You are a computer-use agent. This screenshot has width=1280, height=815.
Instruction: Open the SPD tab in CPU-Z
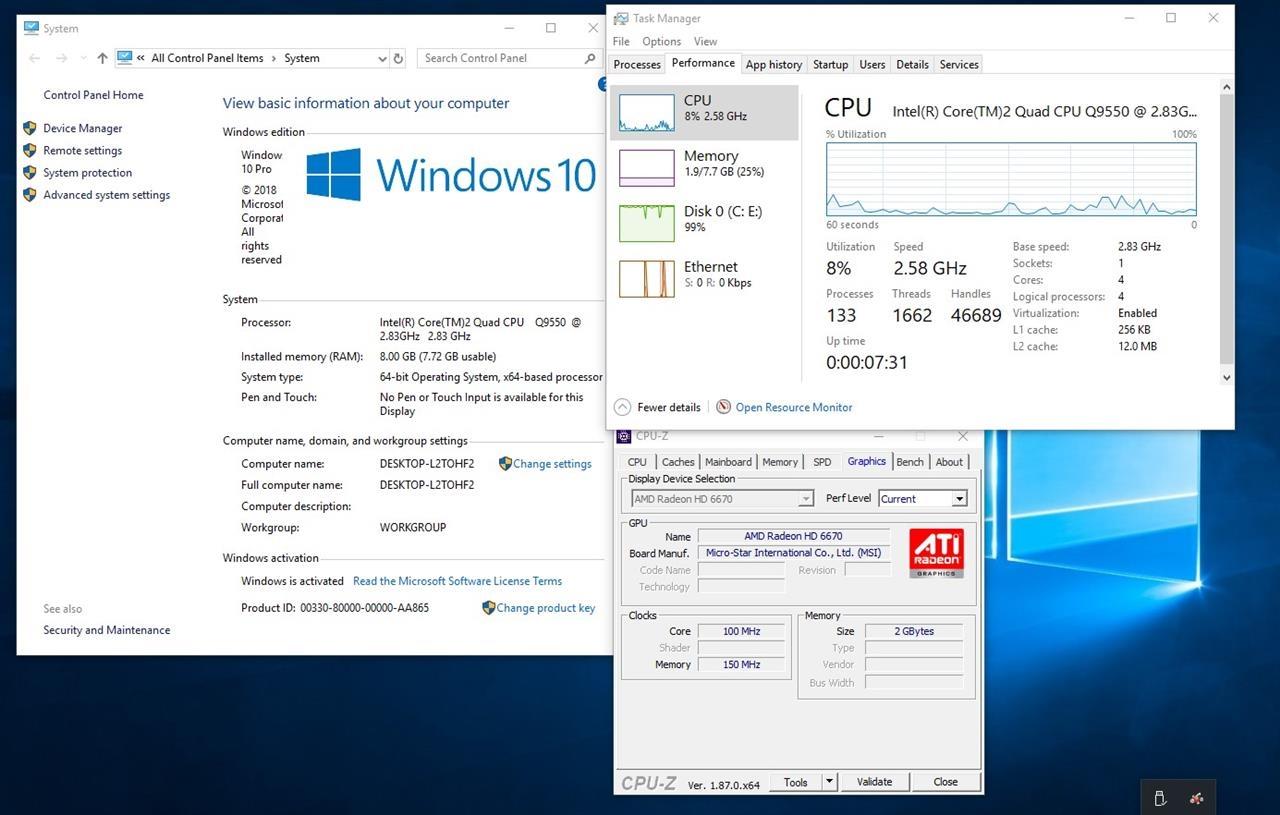coord(822,462)
